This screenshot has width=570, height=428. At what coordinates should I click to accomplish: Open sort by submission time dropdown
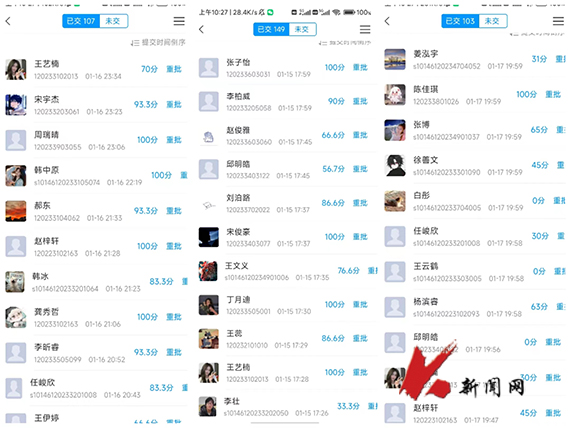[x=158, y=43]
